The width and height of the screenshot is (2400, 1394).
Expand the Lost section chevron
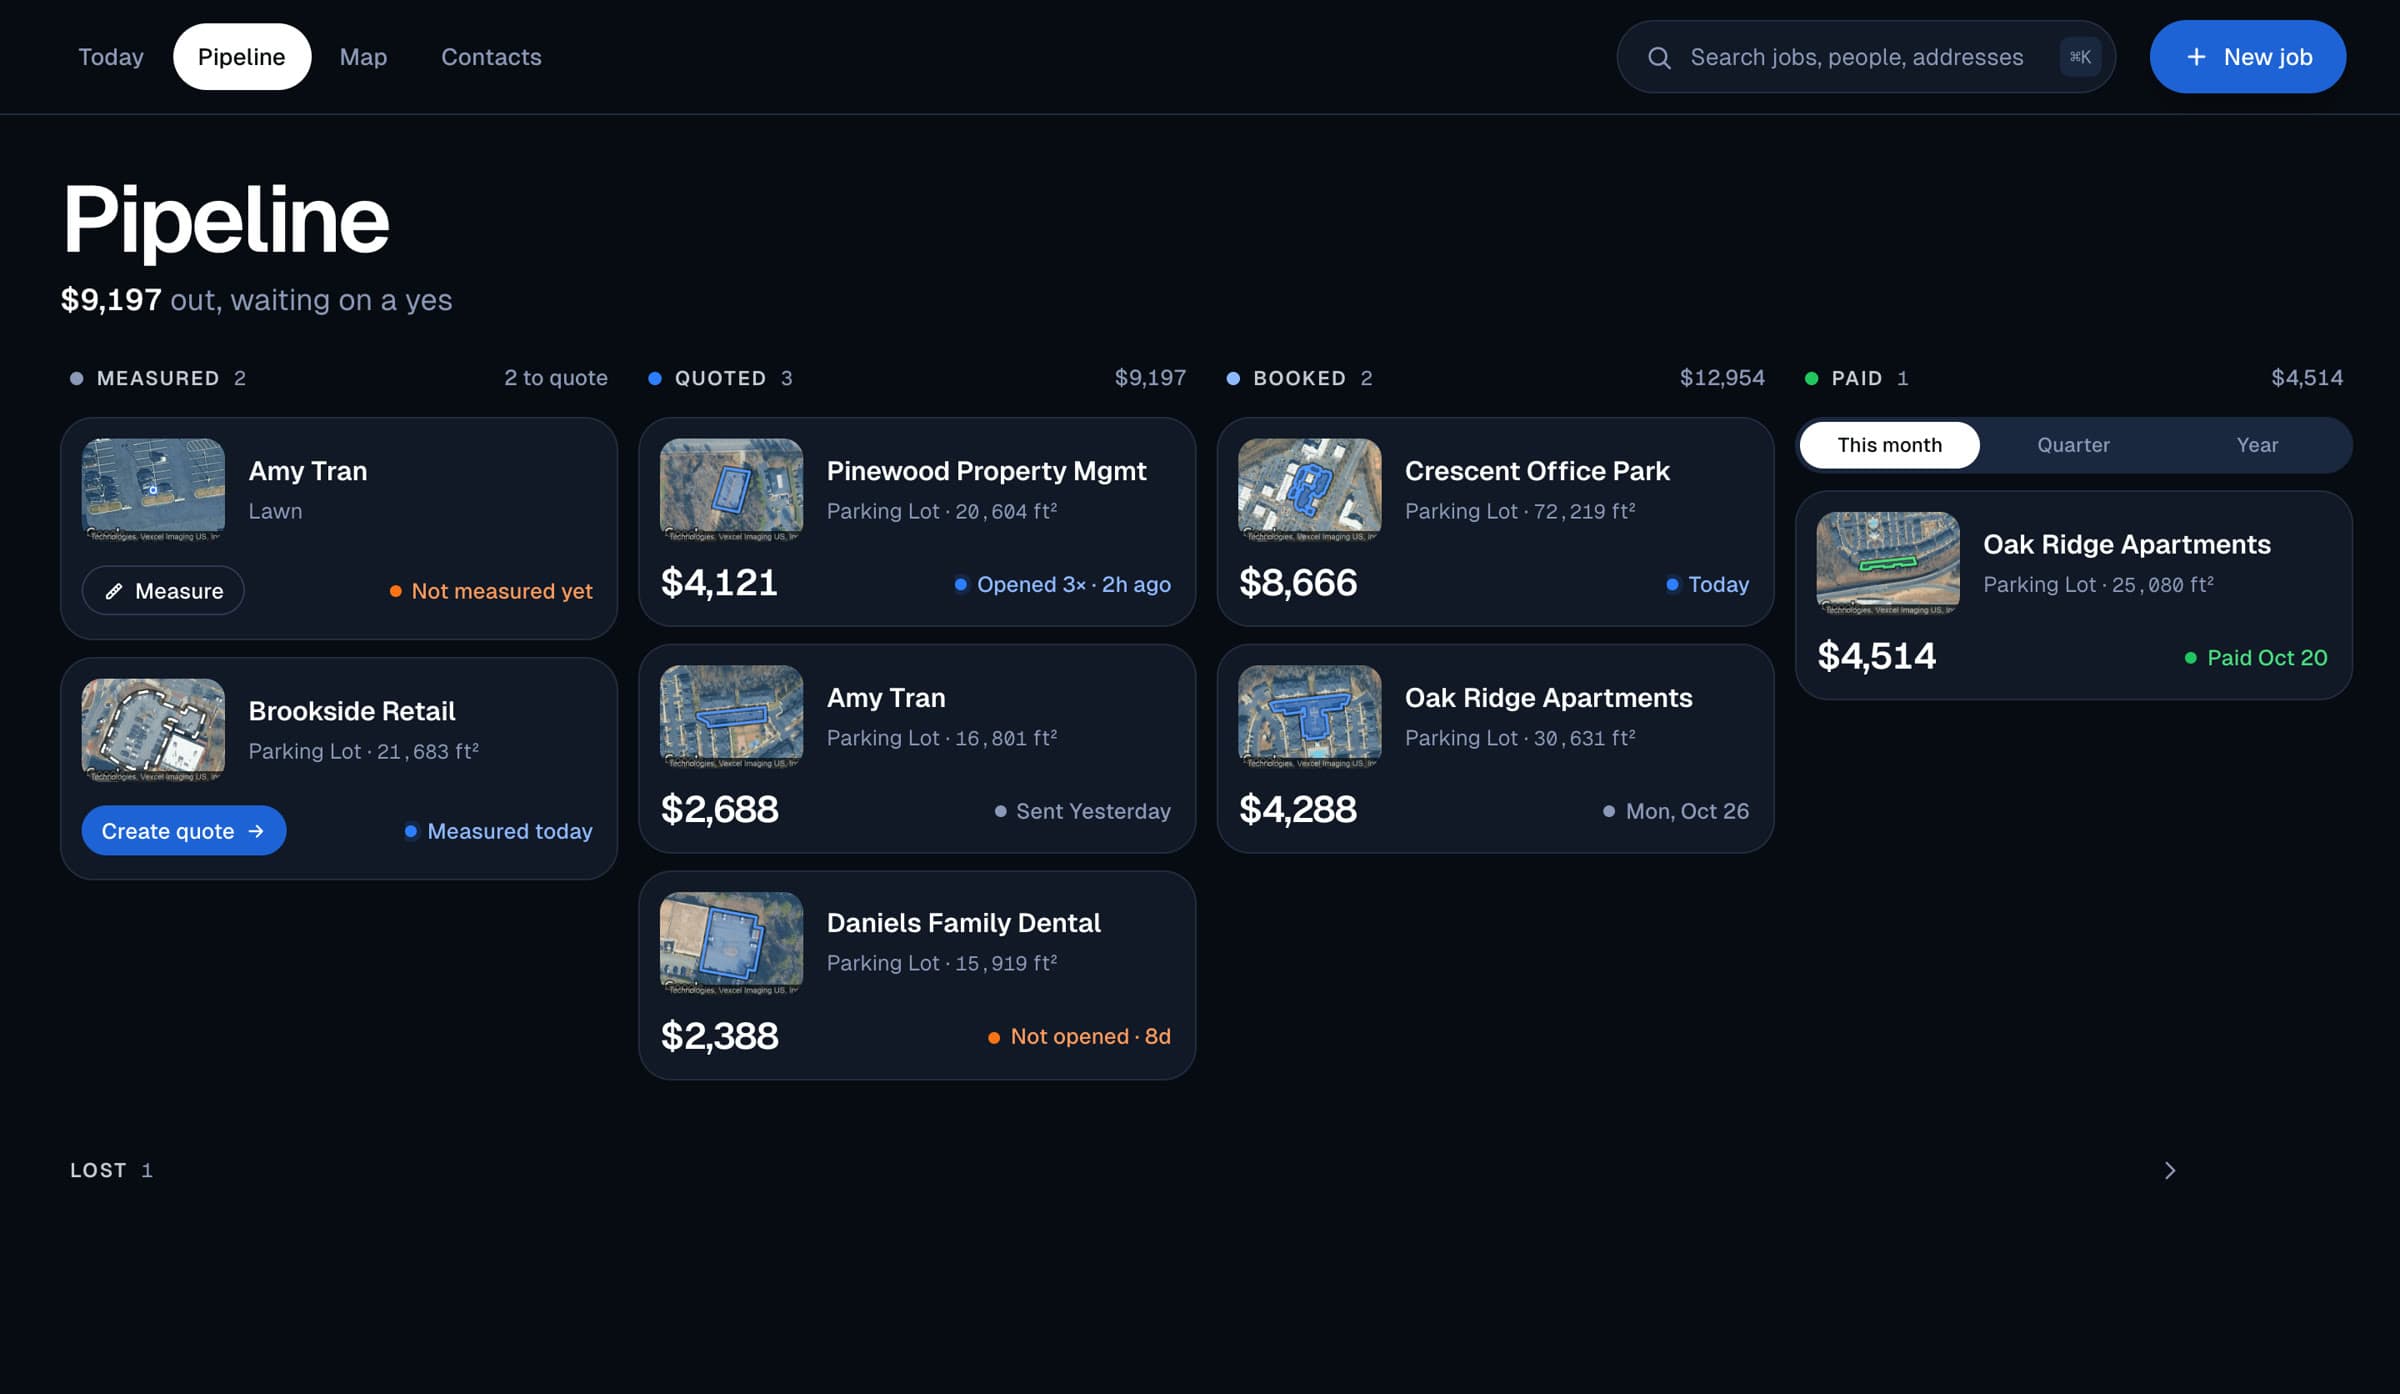(2170, 1170)
